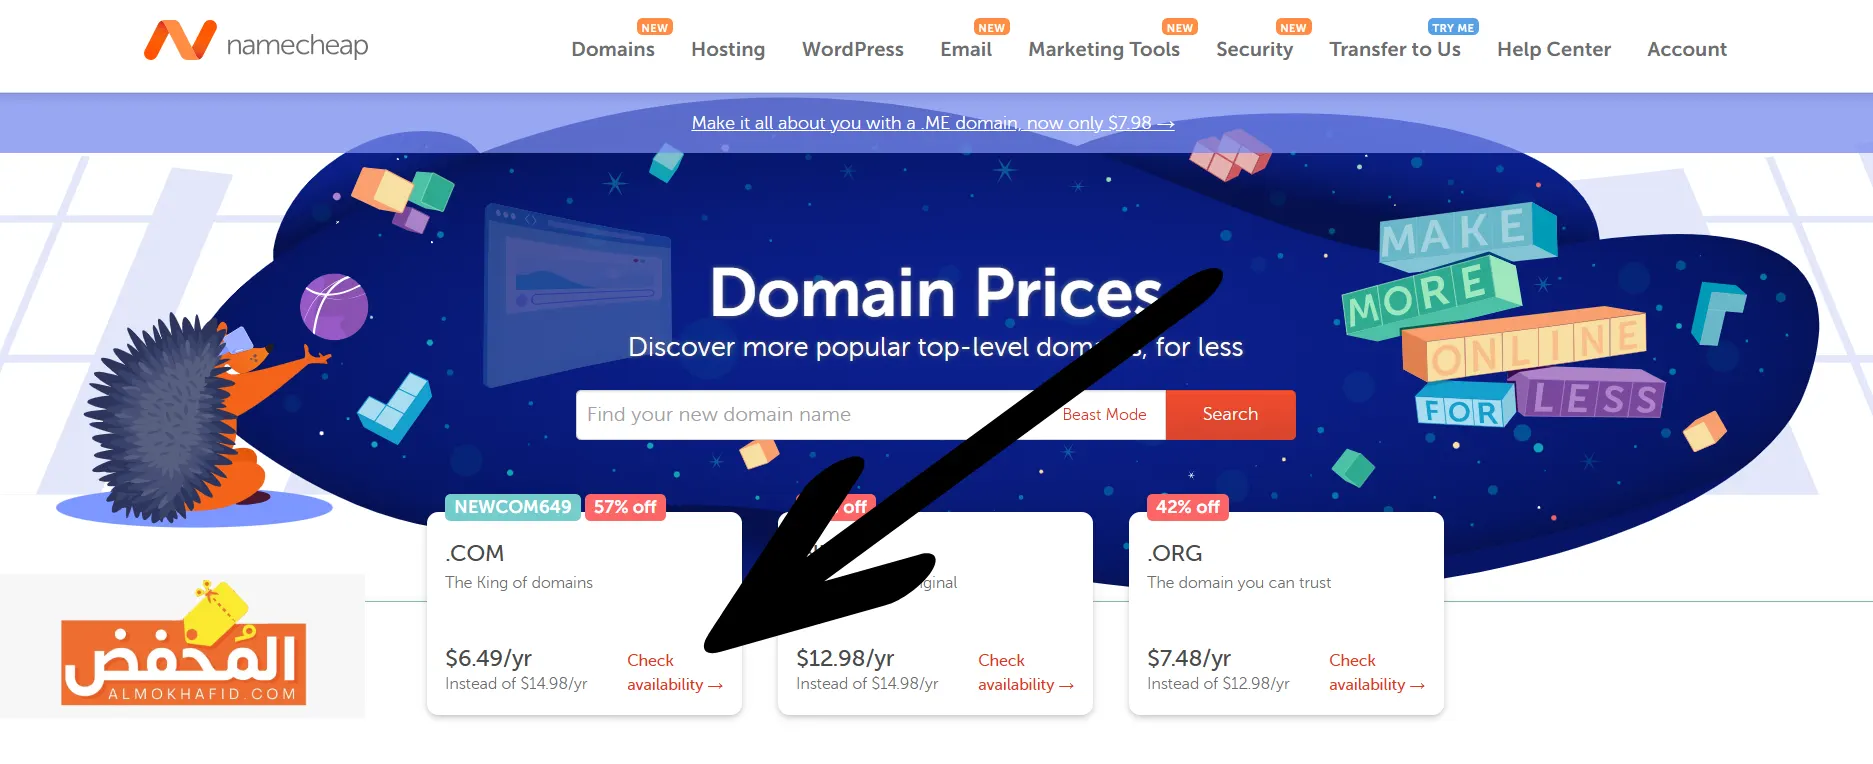The image size is (1873, 764).
Task: Check availability for .COM domain
Action: (x=674, y=672)
